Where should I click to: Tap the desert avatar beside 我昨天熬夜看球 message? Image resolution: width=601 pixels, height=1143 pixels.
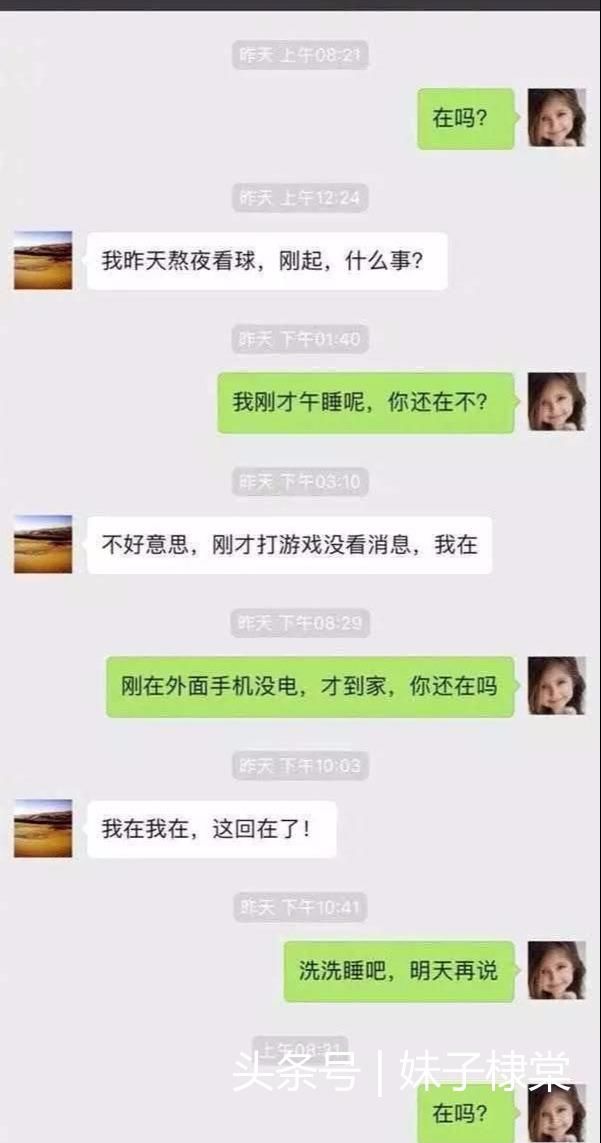click(x=43, y=260)
